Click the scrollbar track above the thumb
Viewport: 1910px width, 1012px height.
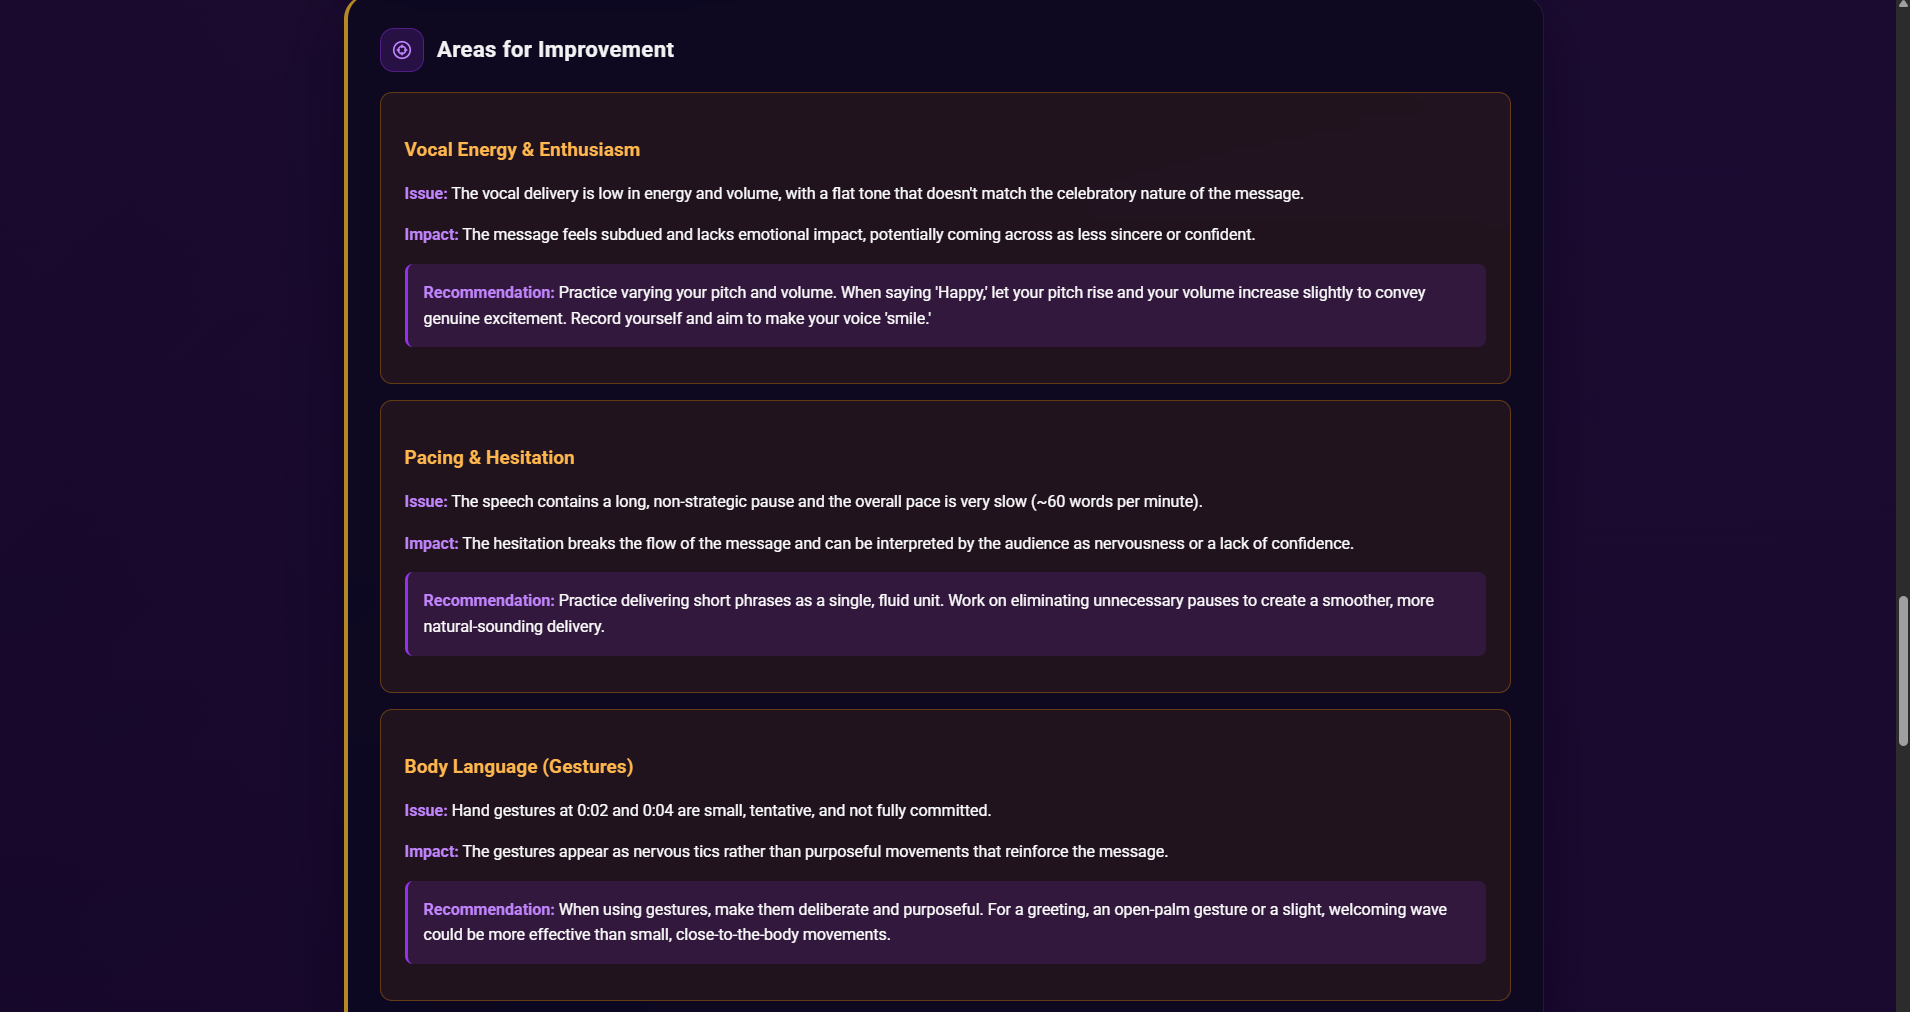1902,300
